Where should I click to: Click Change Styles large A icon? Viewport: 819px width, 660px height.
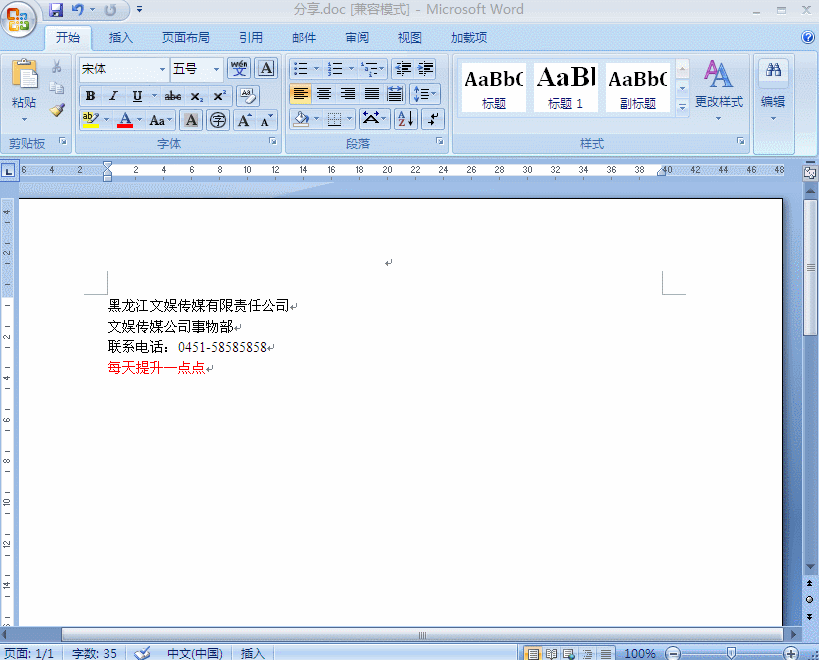tap(718, 74)
